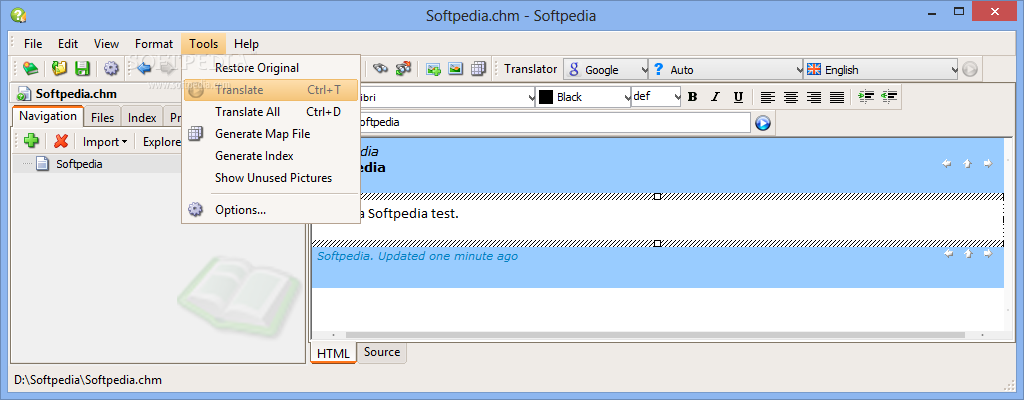1024x400 pixels.
Task: Open the Black font color dropdown
Action: 583,97
